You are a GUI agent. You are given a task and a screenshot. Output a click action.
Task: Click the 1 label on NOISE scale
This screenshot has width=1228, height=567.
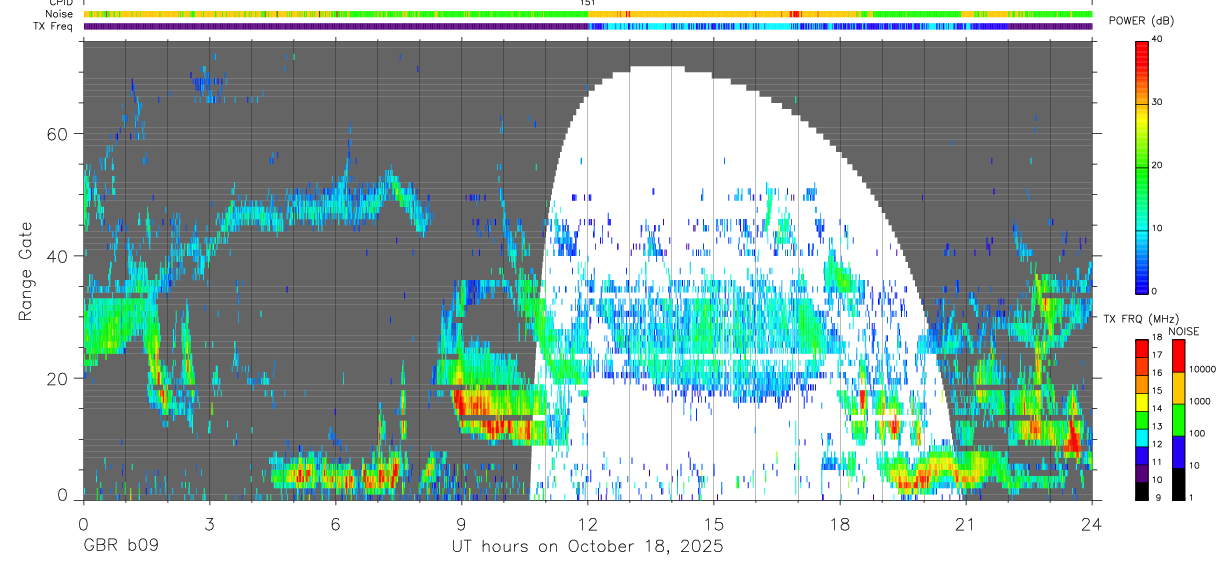pyautogui.click(x=1191, y=497)
